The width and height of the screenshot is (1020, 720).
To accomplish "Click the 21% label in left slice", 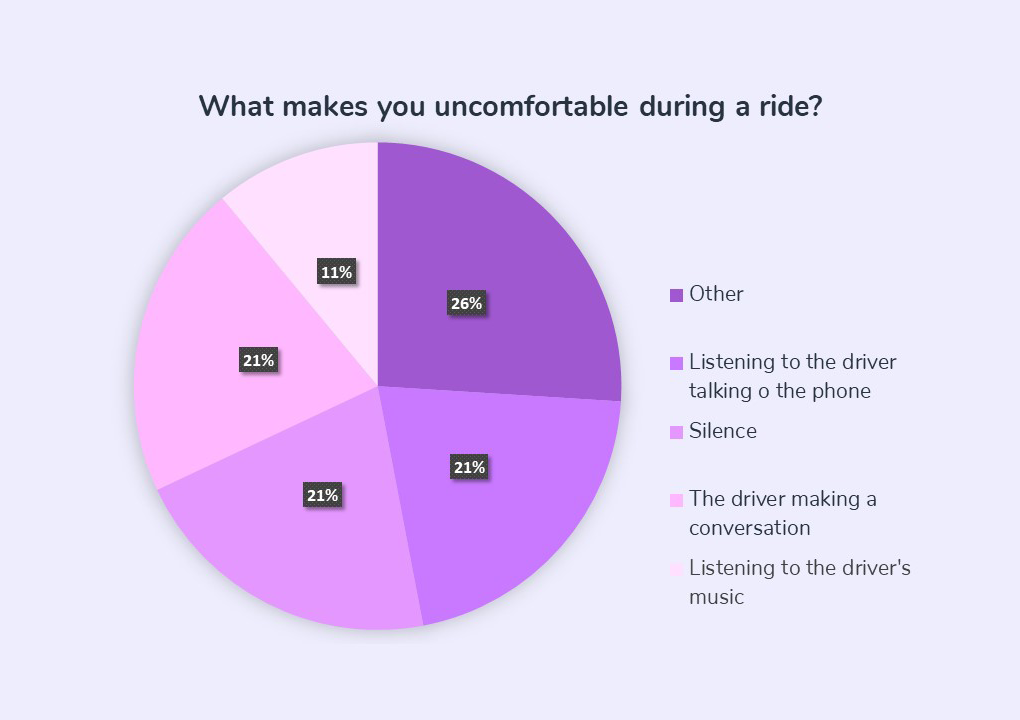I will coord(258,360).
